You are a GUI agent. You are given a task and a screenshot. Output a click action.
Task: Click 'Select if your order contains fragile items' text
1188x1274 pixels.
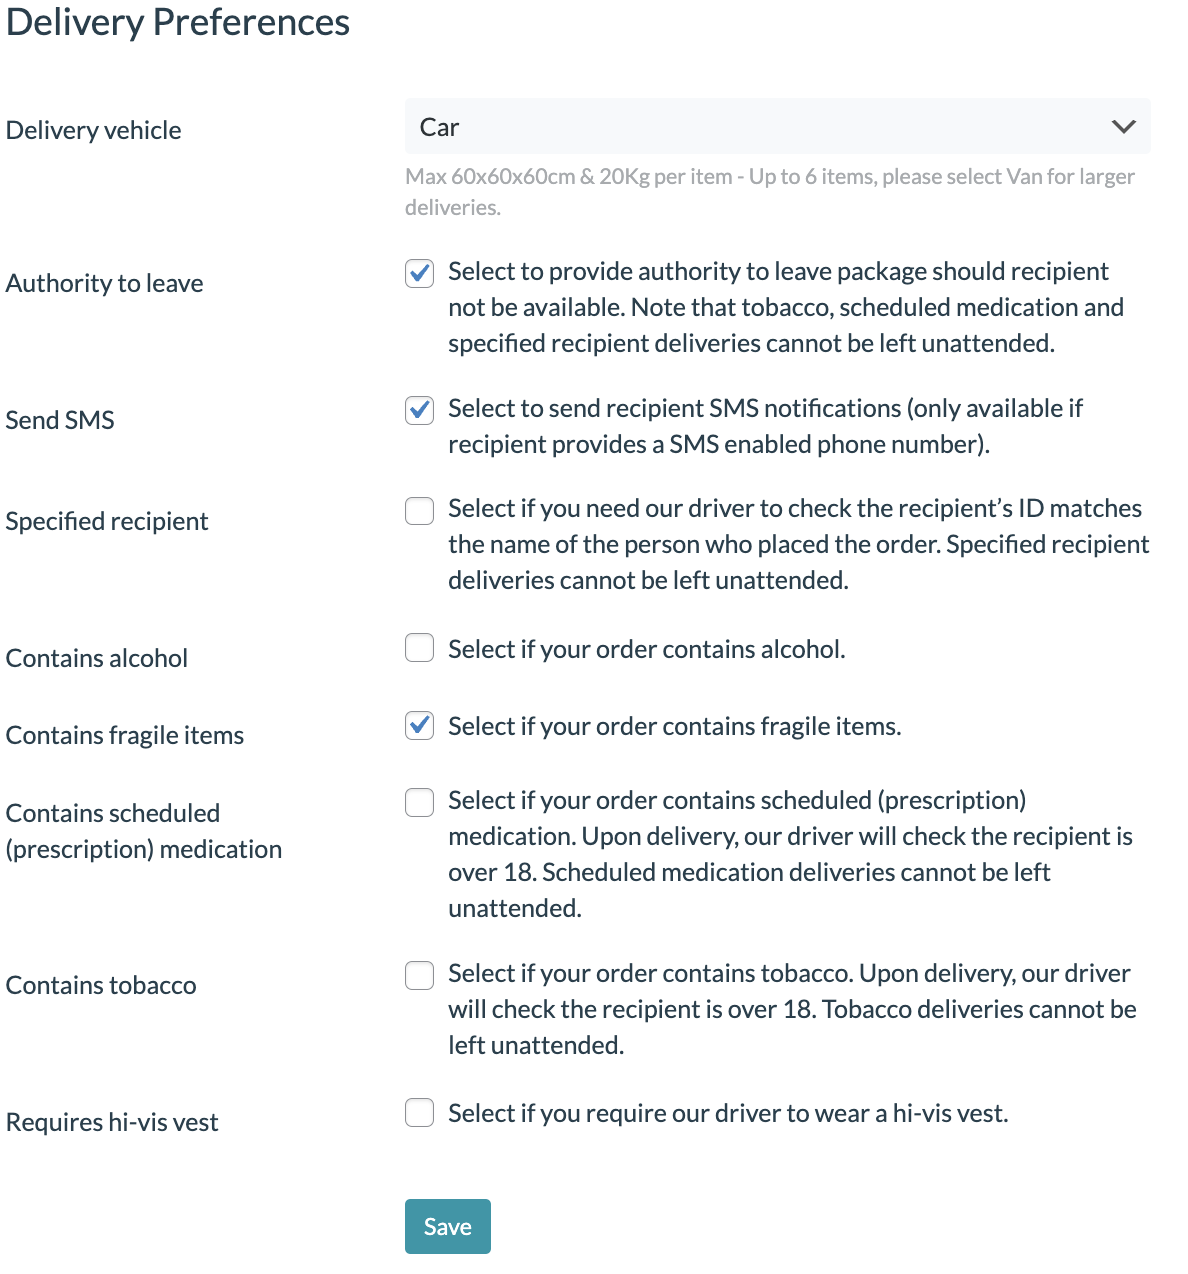pyautogui.click(x=674, y=727)
